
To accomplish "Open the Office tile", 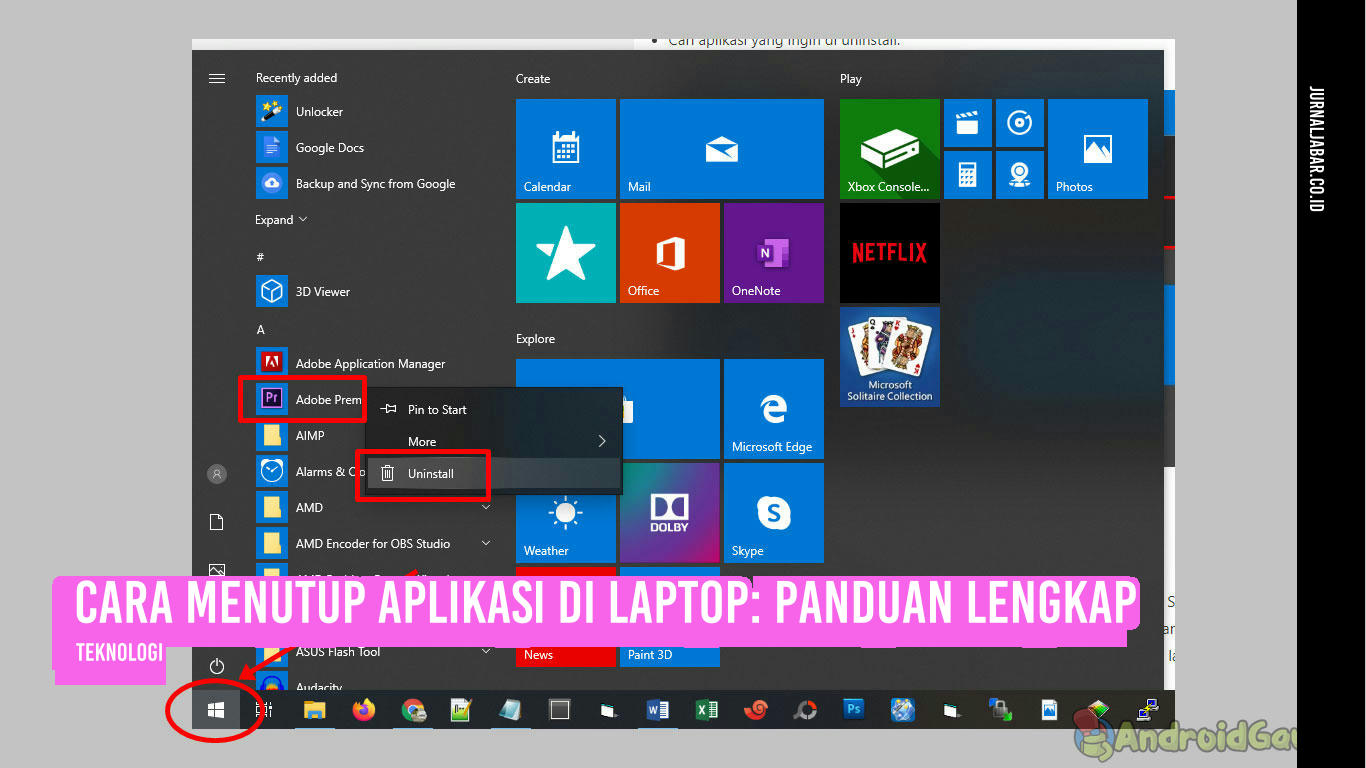I will pos(670,252).
